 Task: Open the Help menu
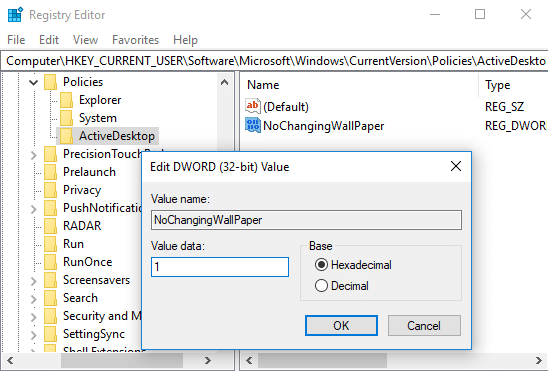coord(185,40)
